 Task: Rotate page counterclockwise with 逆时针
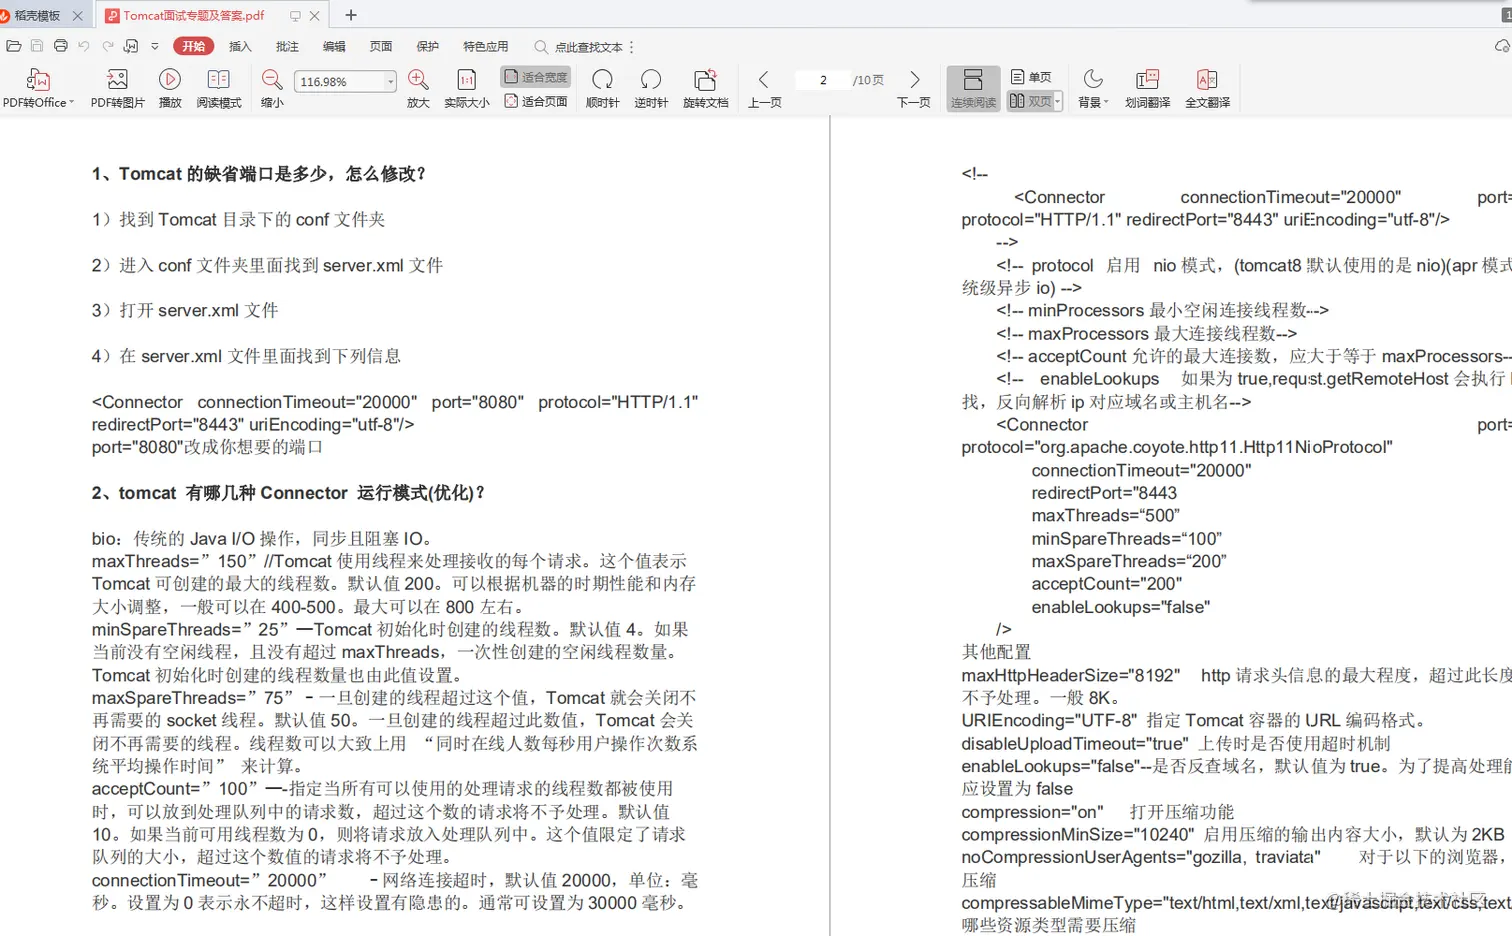pyautogui.click(x=651, y=87)
